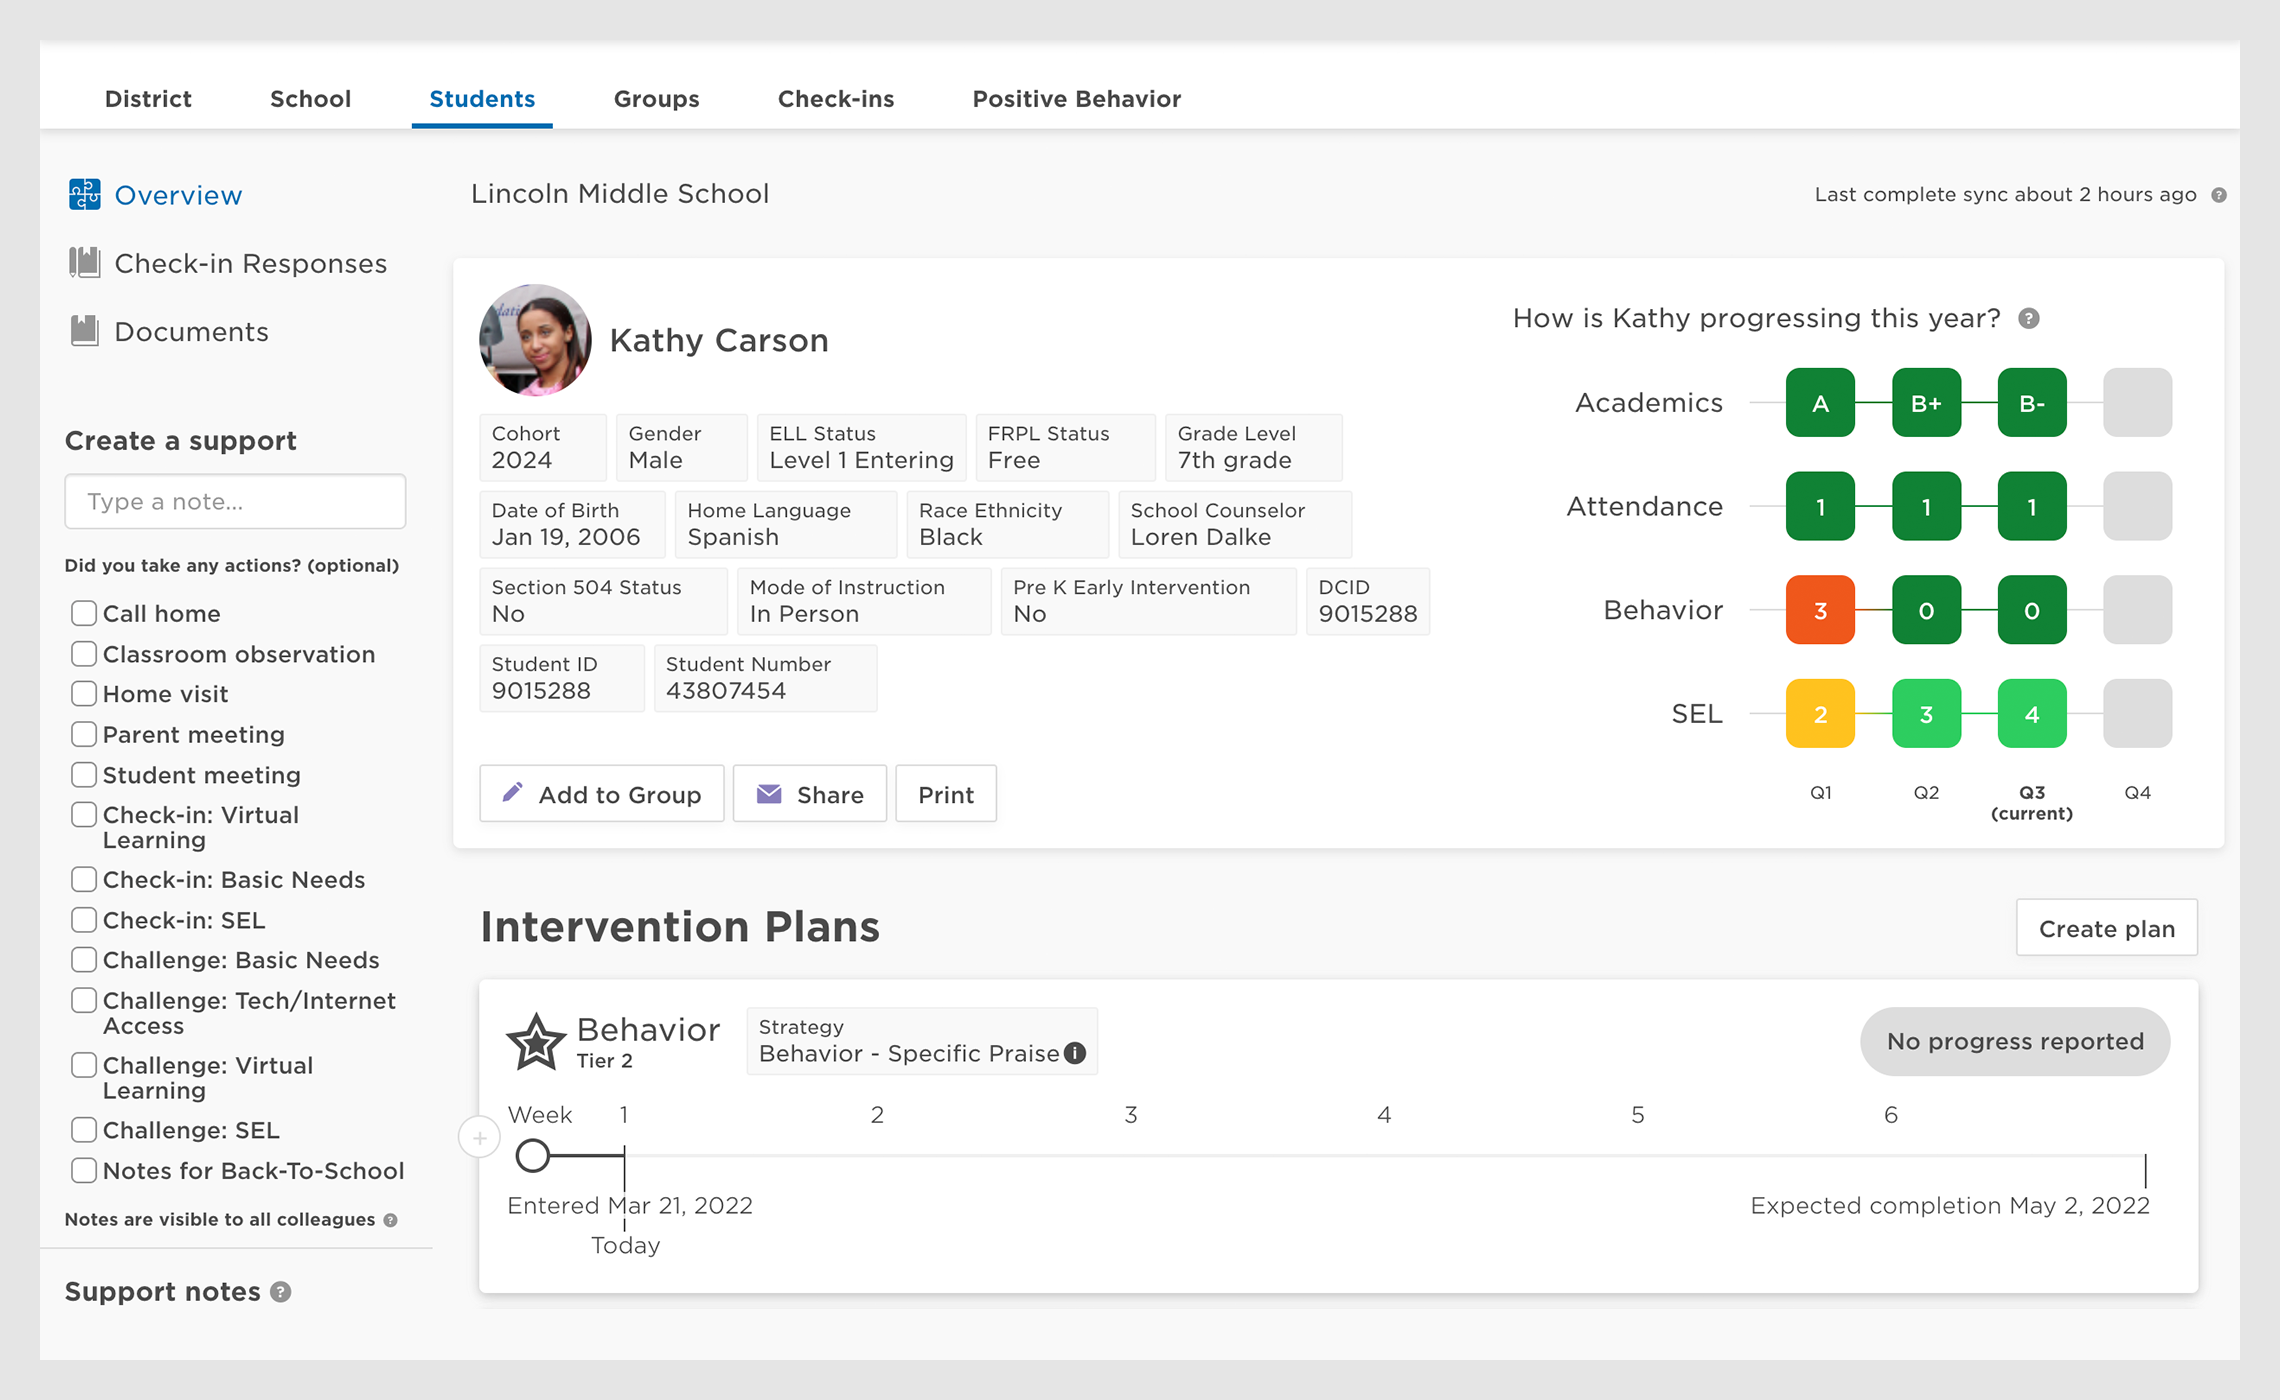Screen dimensions: 2280x1400
Task: Click the pencil icon on Add to Group
Action: [512, 793]
